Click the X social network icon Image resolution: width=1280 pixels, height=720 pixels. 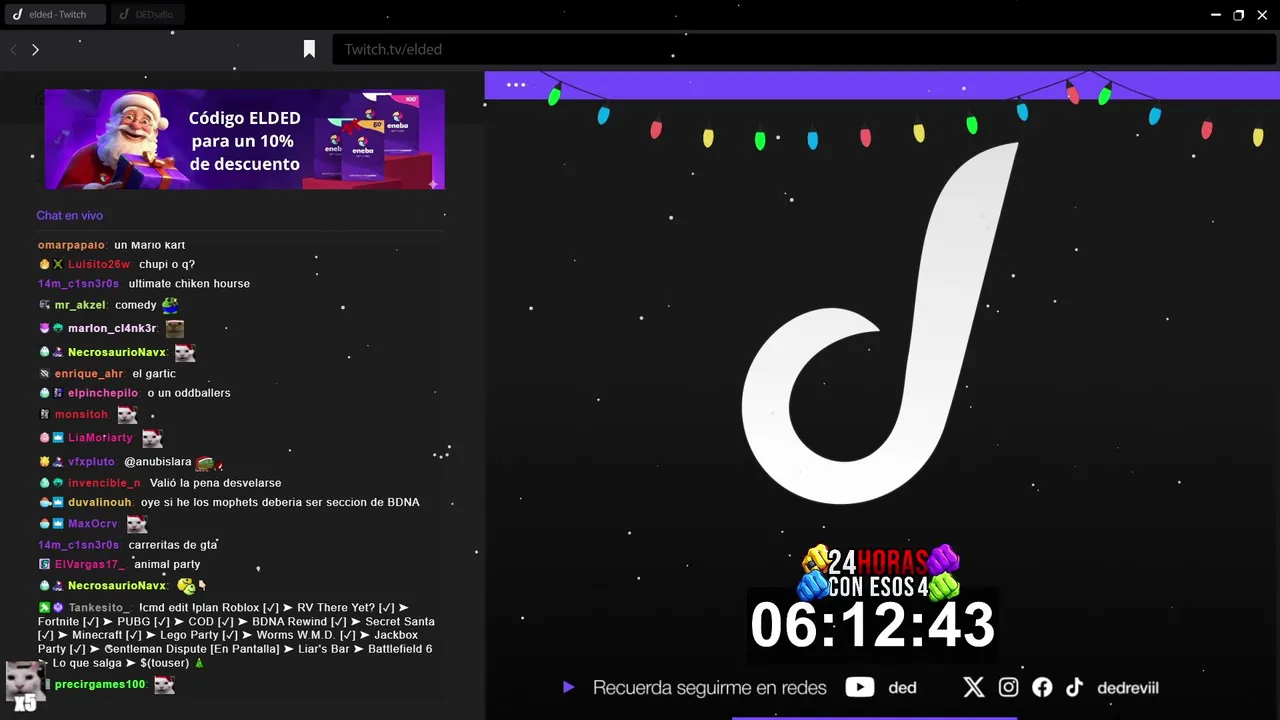point(973,687)
